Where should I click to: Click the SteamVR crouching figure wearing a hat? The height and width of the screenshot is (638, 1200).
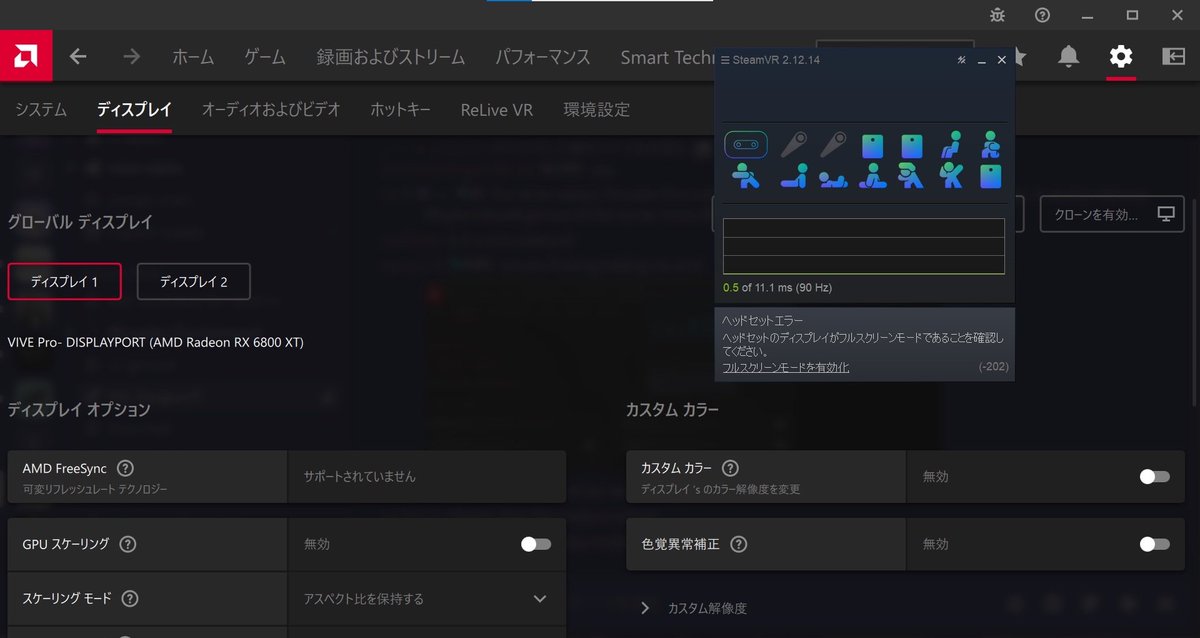click(x=911, y=176)
